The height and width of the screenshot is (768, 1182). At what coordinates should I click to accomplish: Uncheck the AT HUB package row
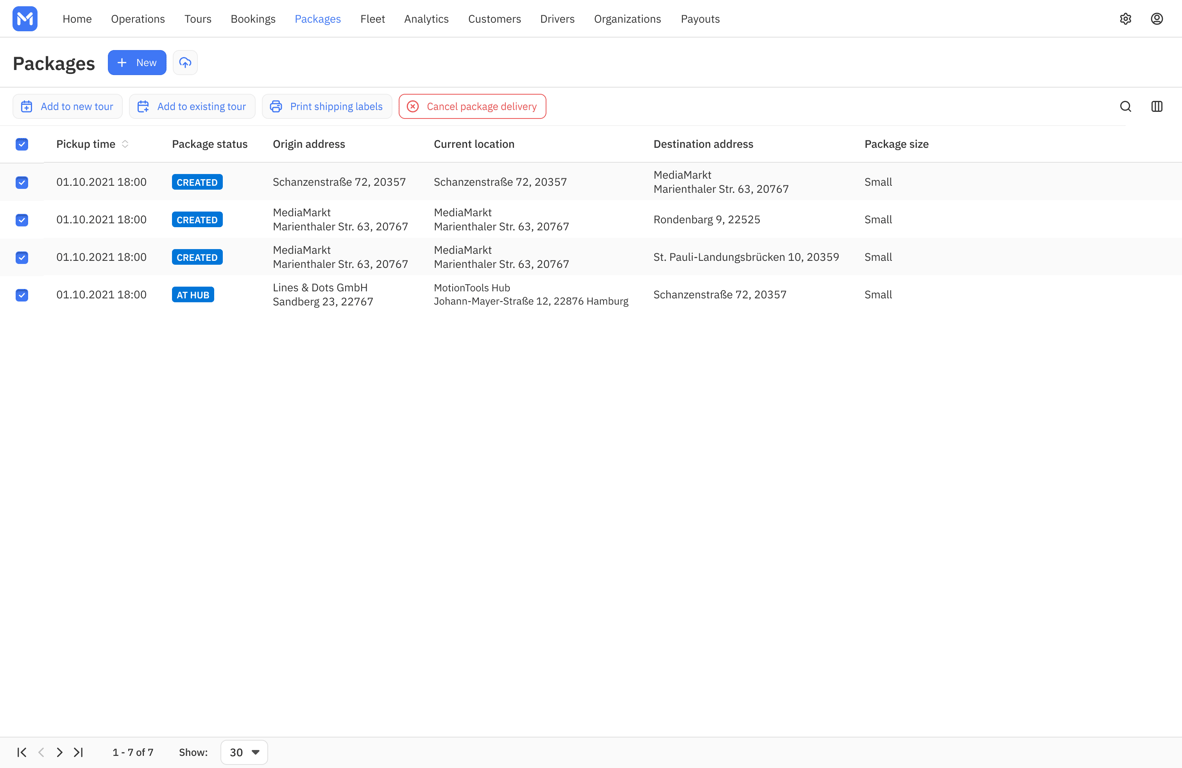(x=22, y=295)
